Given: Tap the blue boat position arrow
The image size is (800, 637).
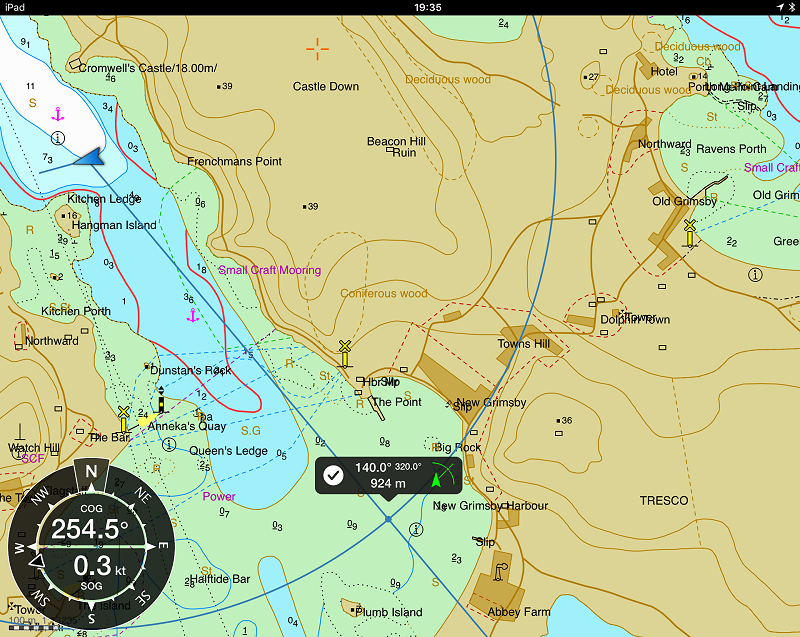Looking at the screenshot, I should [90, 158].
